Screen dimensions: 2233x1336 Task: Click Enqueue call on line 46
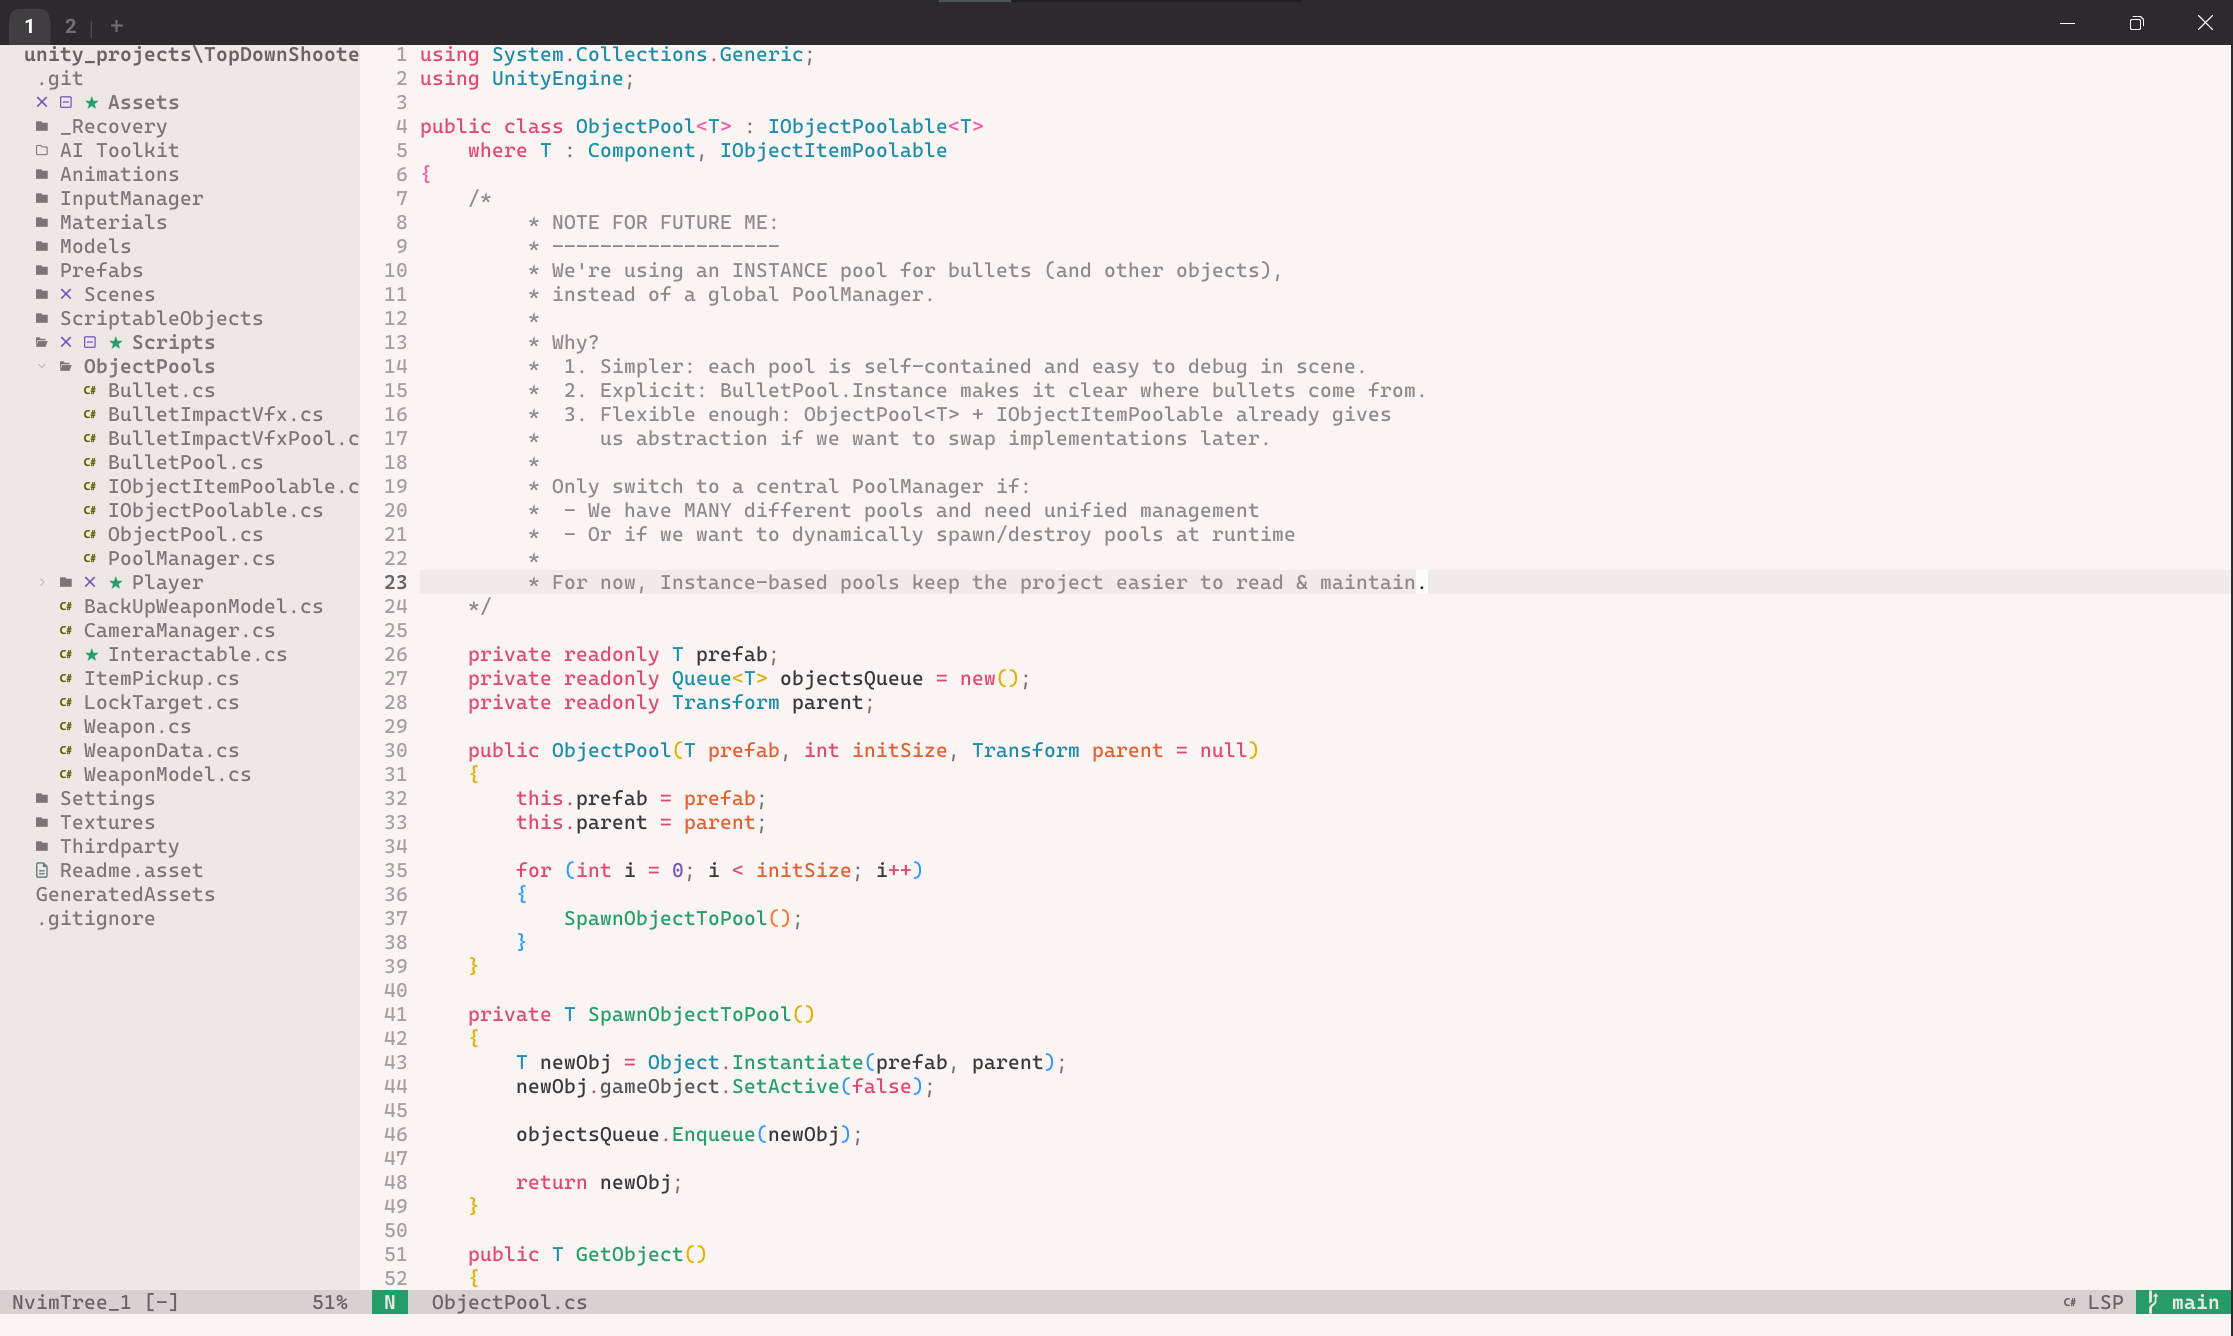(714, 1135)
